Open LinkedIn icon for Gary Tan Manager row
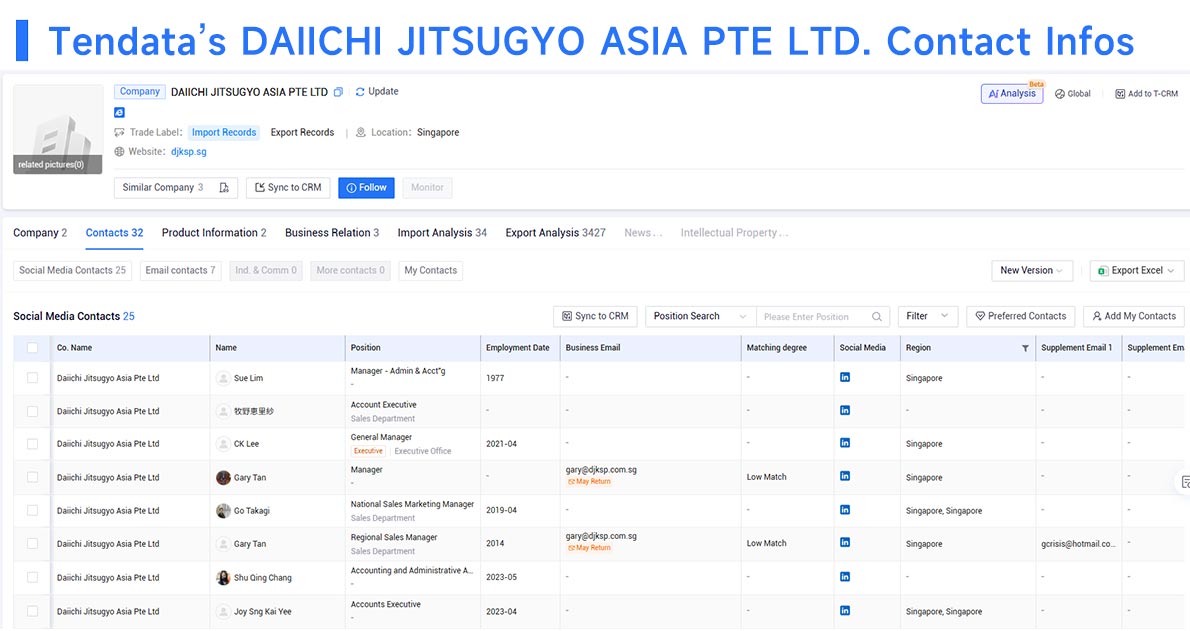Screen dimensions: 1190x631 coord(845,477)
